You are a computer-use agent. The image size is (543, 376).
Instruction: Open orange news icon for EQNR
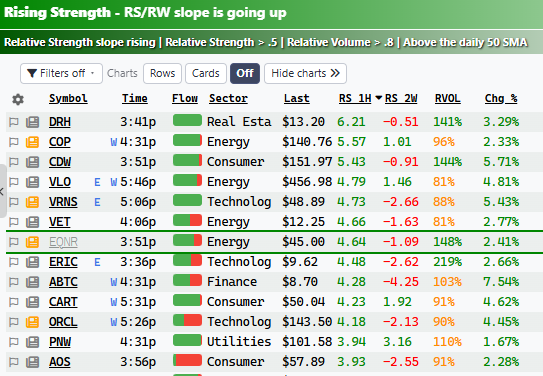click(x=33, y=242)
